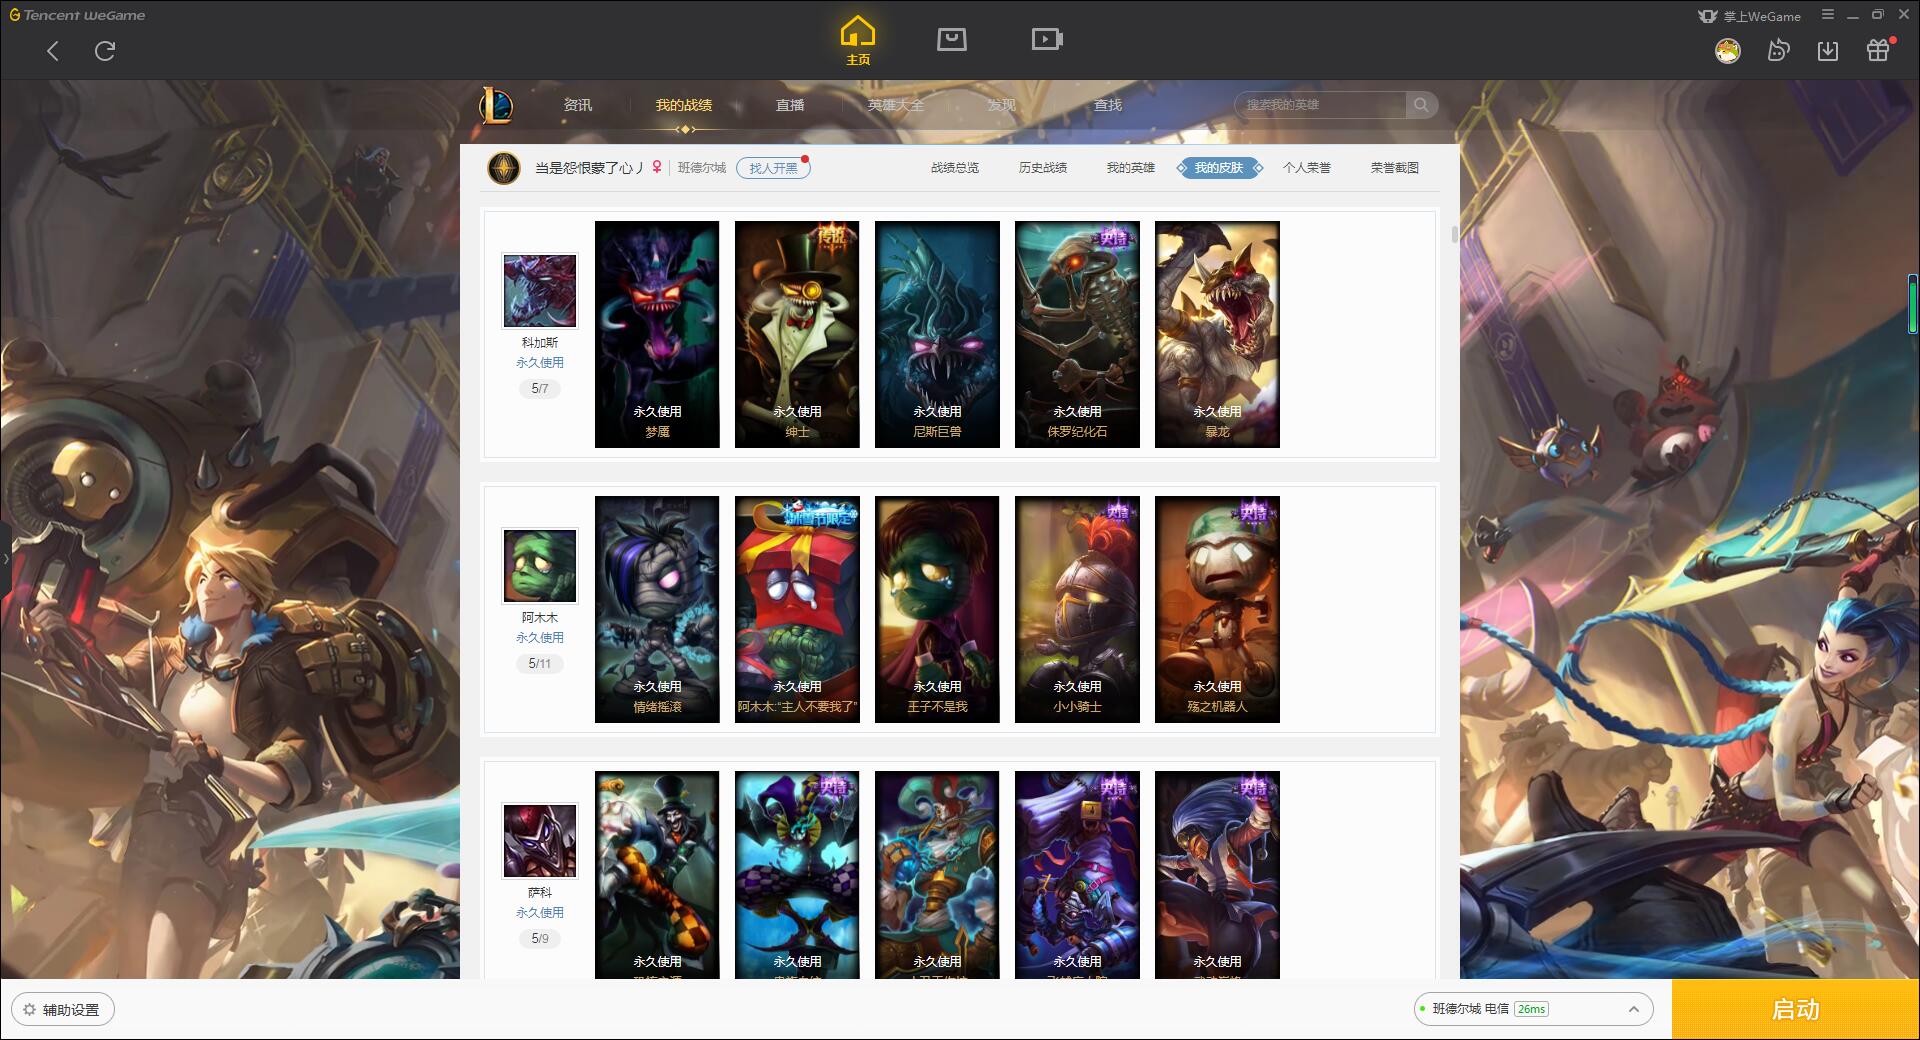1920x1040 pixels.
Task: Switch to 战绩总览 sub-tab
Action: (955, 168)
